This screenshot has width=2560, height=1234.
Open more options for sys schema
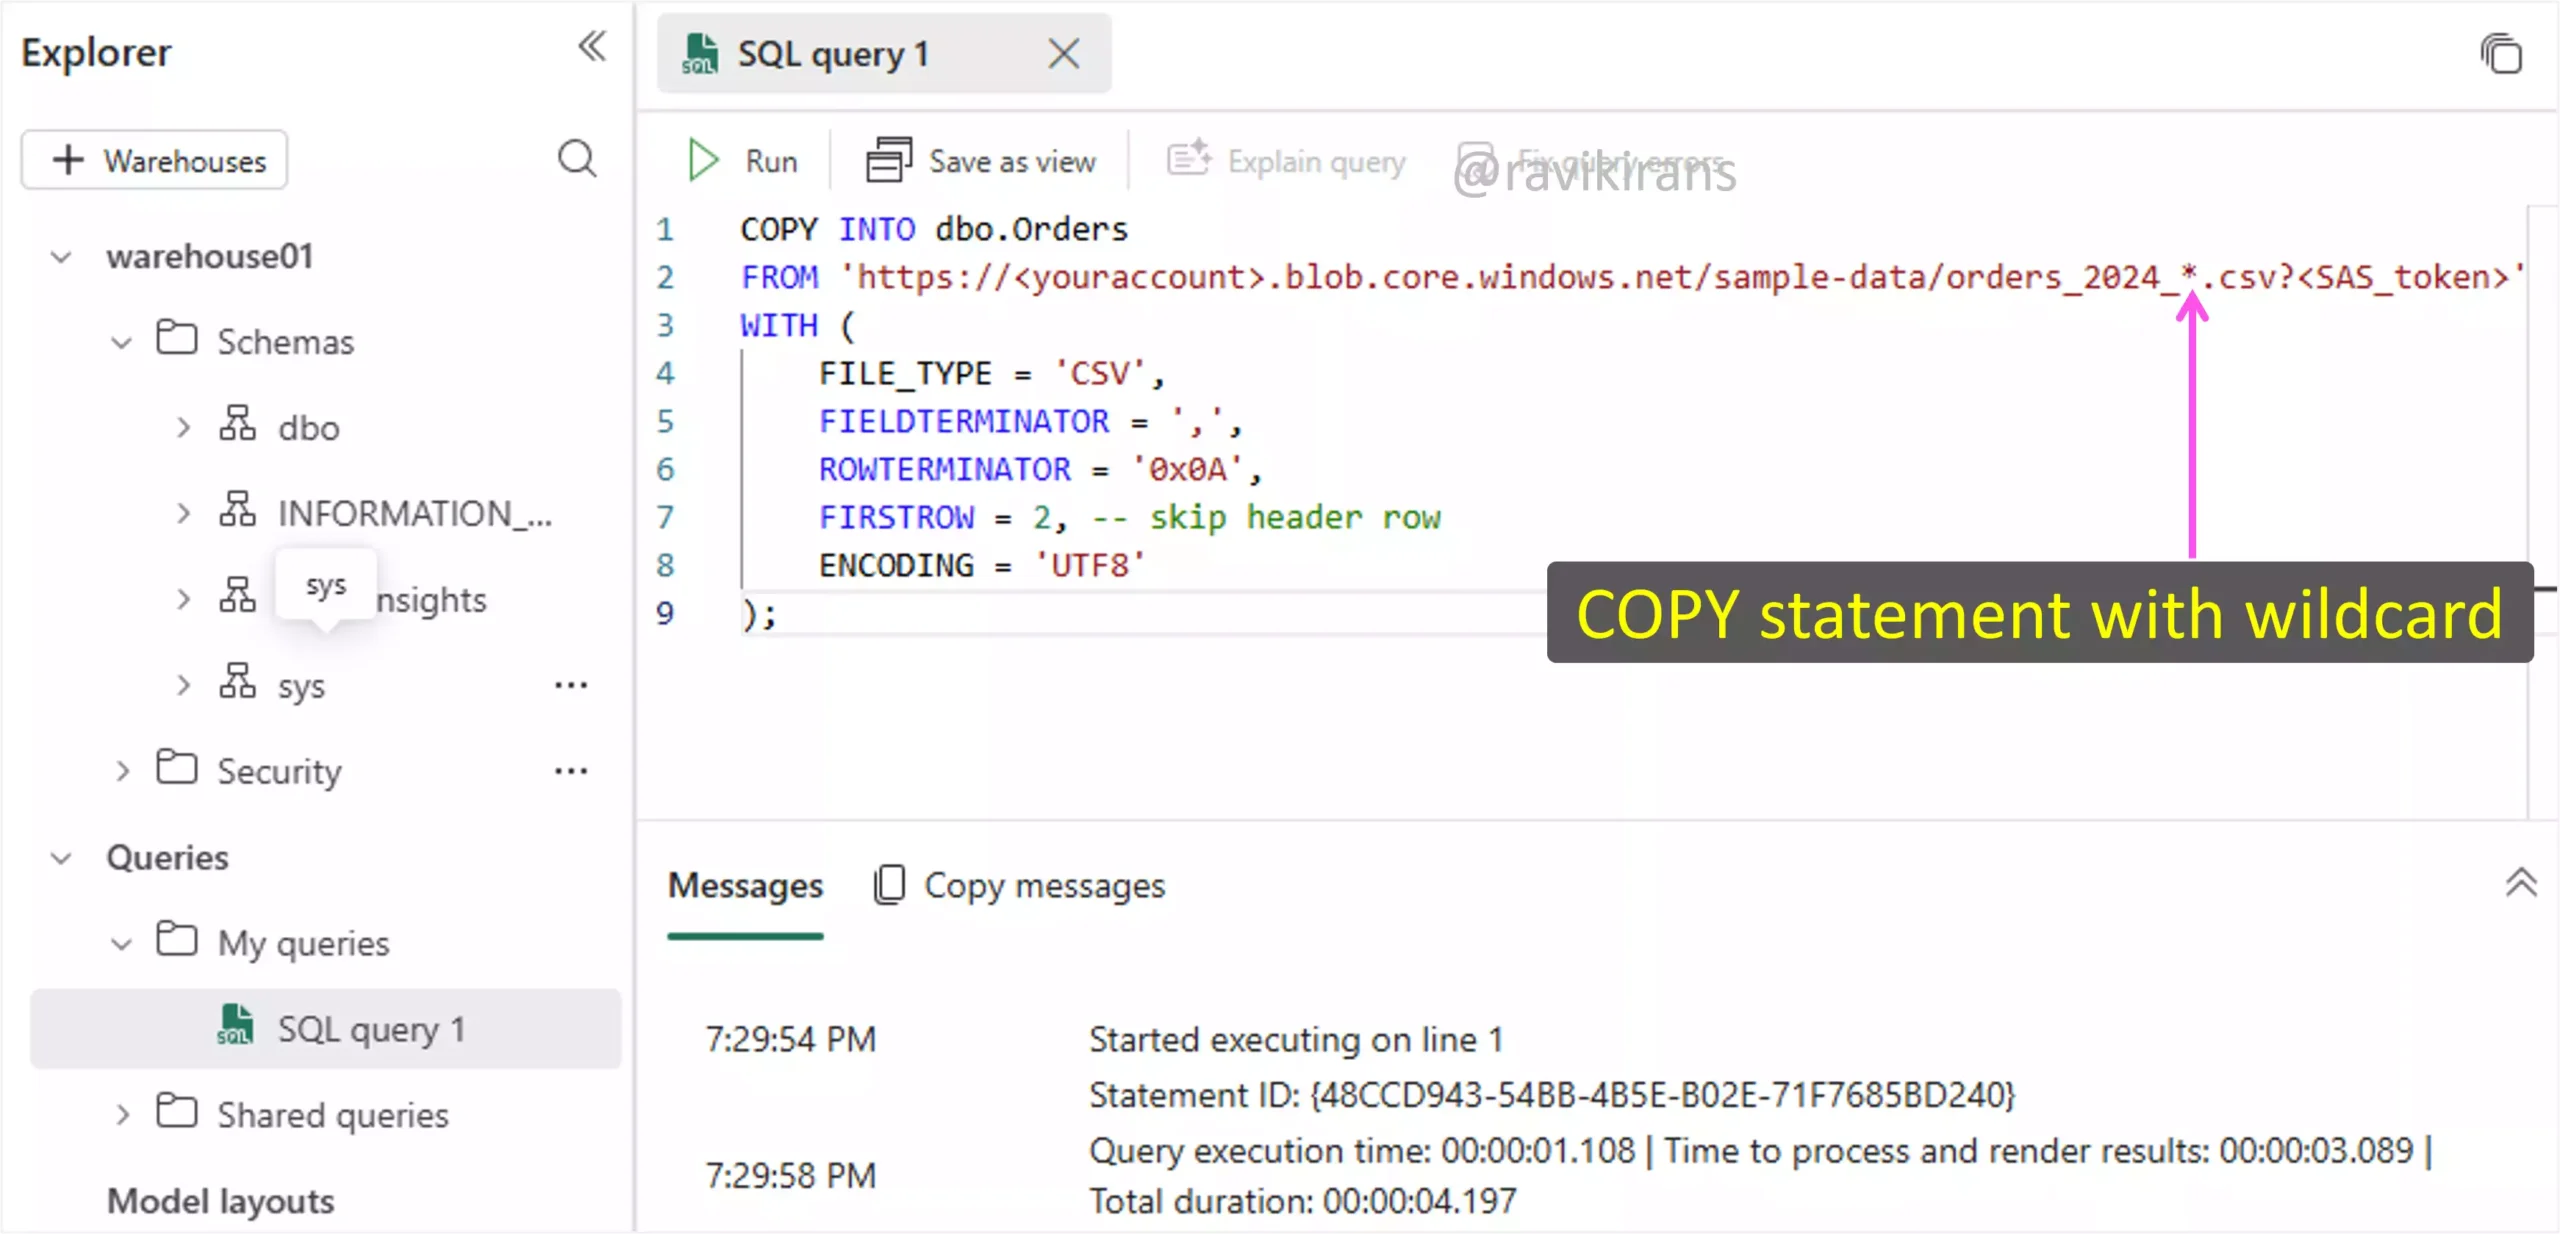tap(571, 685)
